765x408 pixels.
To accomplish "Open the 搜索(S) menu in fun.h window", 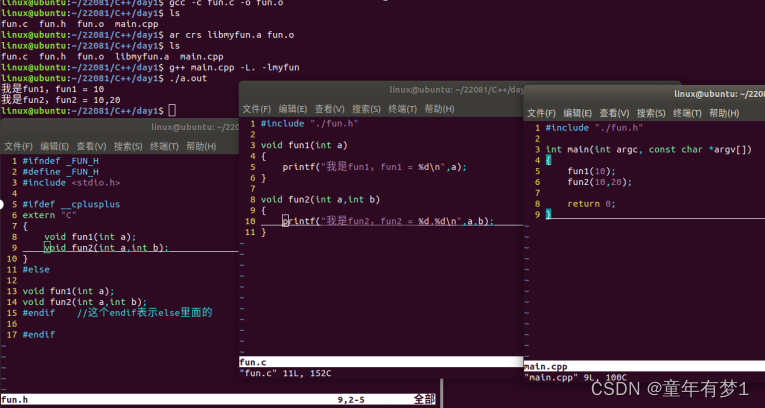I will click(128, 146).
